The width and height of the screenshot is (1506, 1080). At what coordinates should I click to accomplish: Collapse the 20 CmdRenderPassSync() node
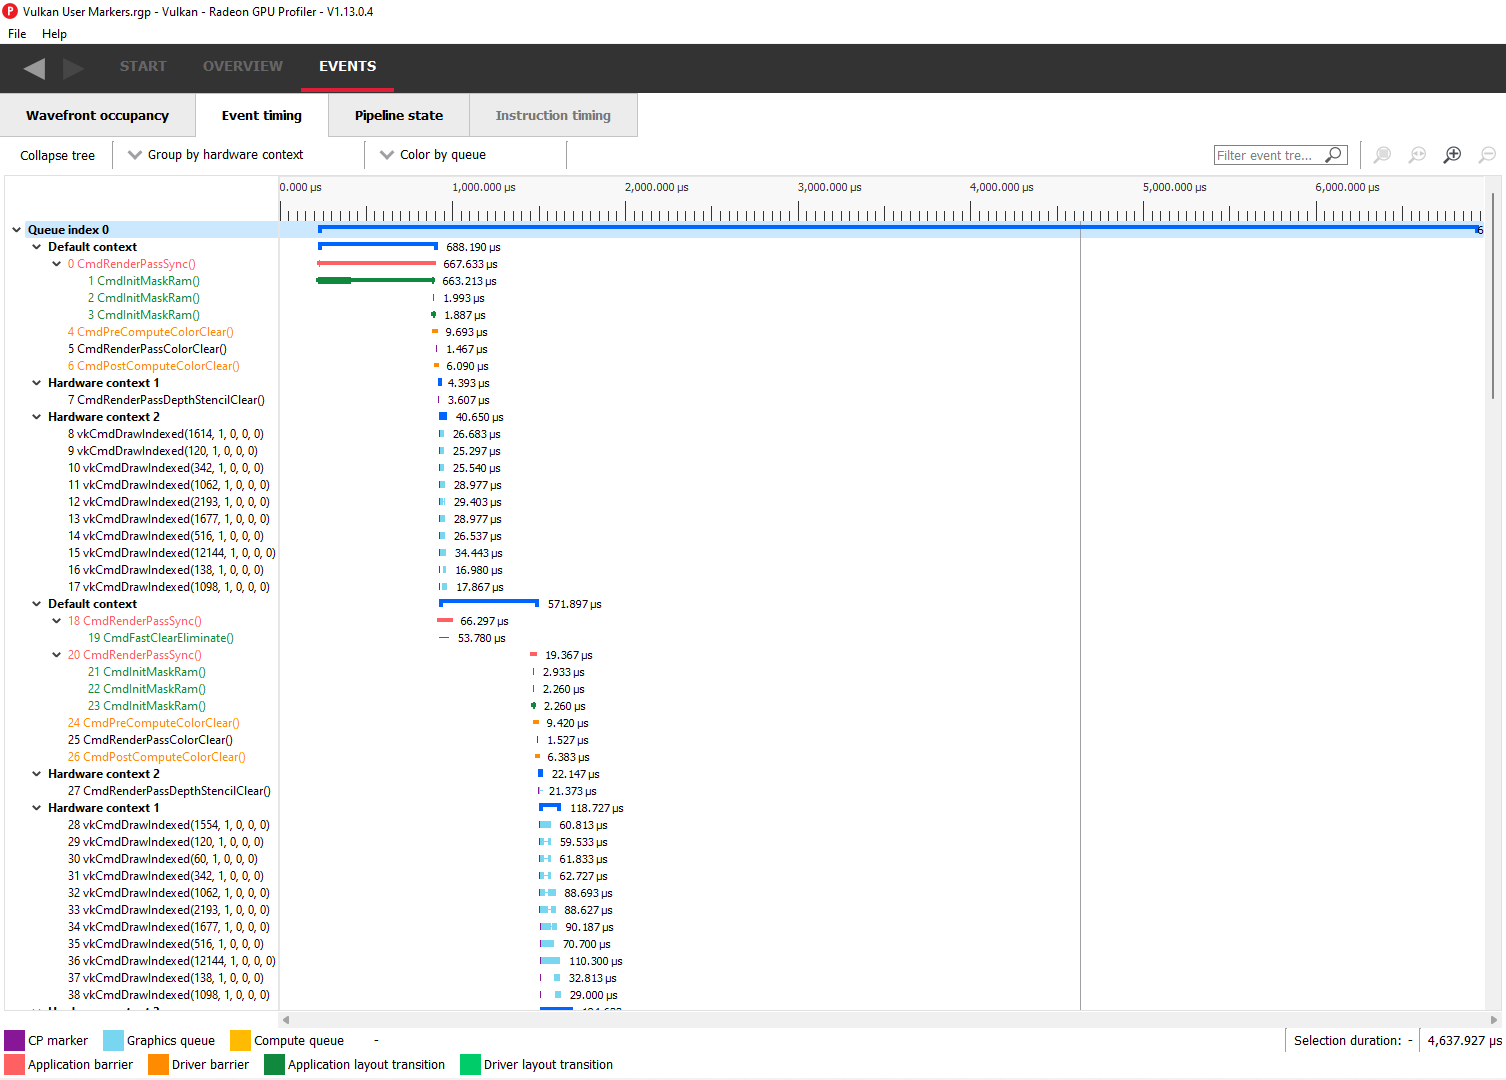pyautogui.click(x=57, y=655)
